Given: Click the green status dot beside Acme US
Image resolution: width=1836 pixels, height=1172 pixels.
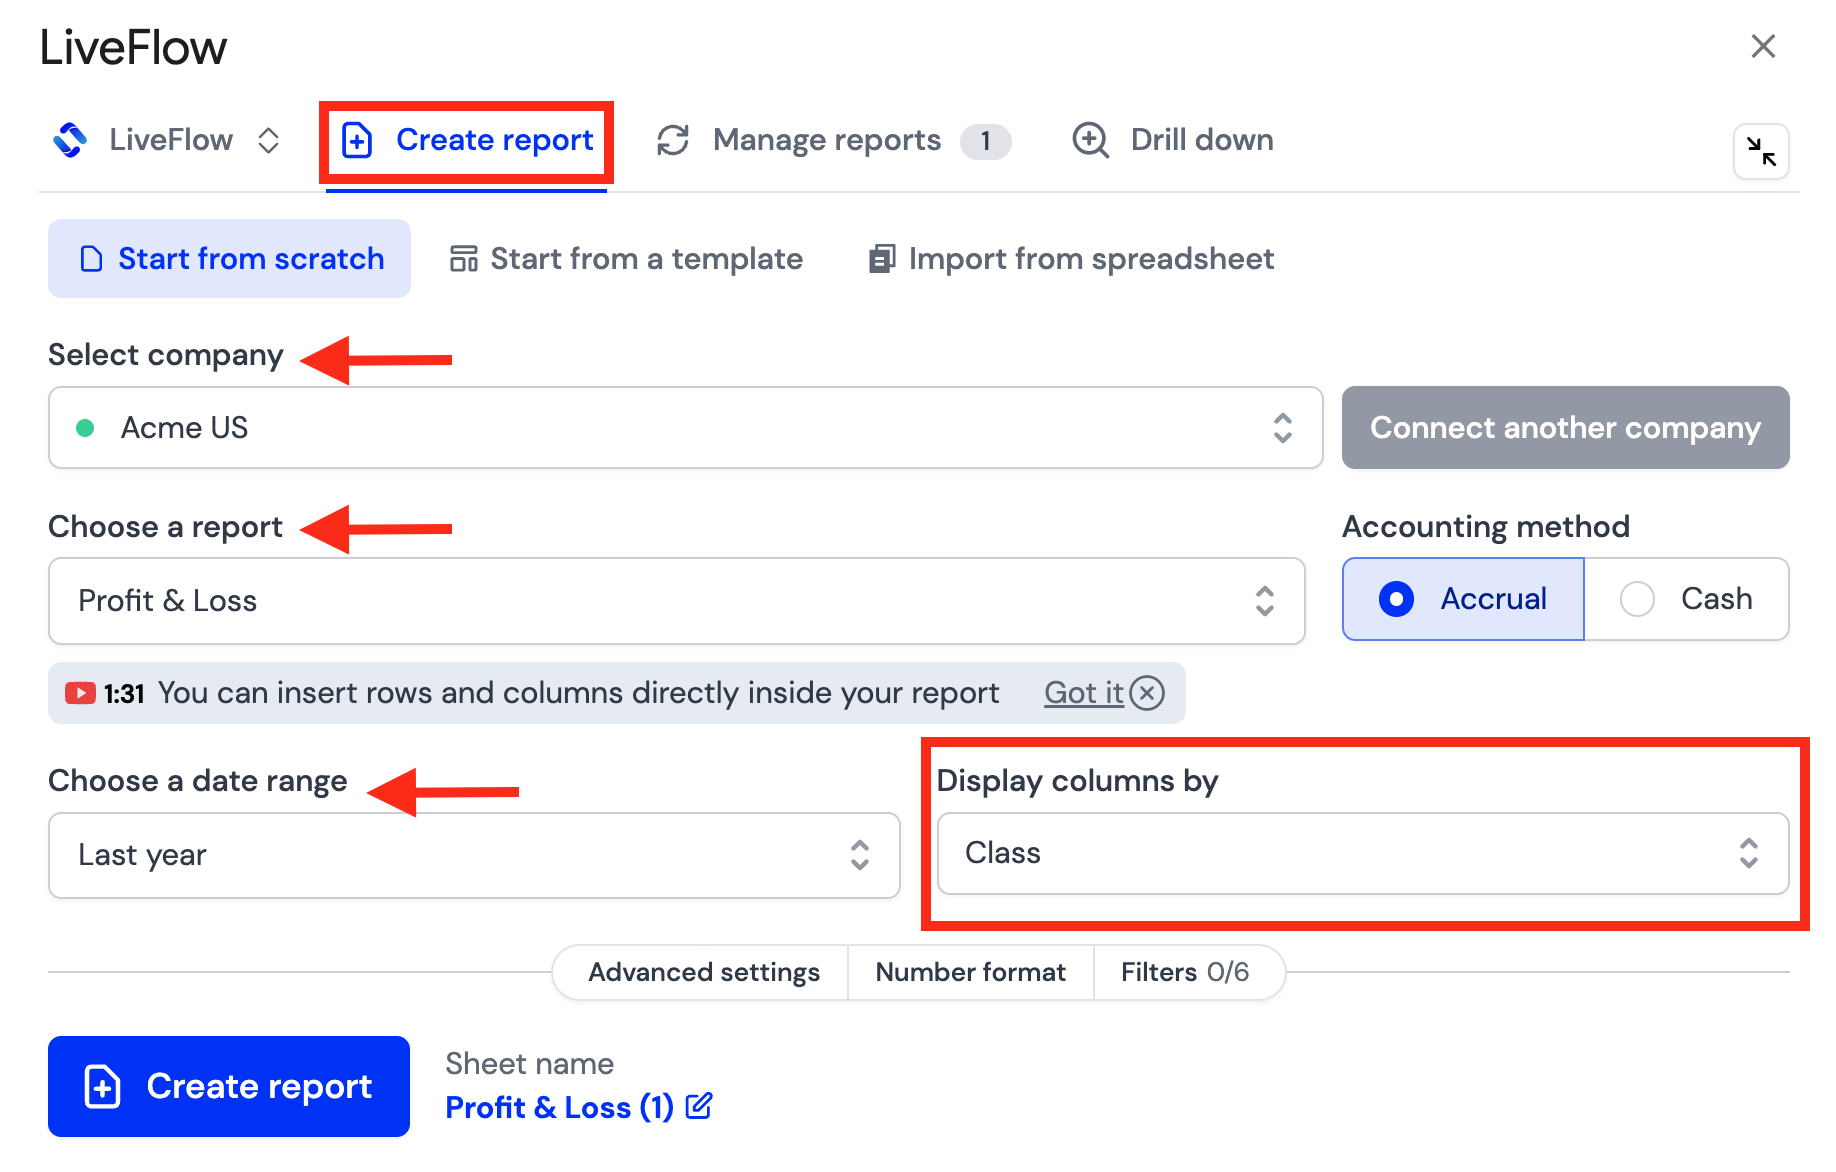Looking at the screenshot, I should pyautogui.click(x=85, y=428).
